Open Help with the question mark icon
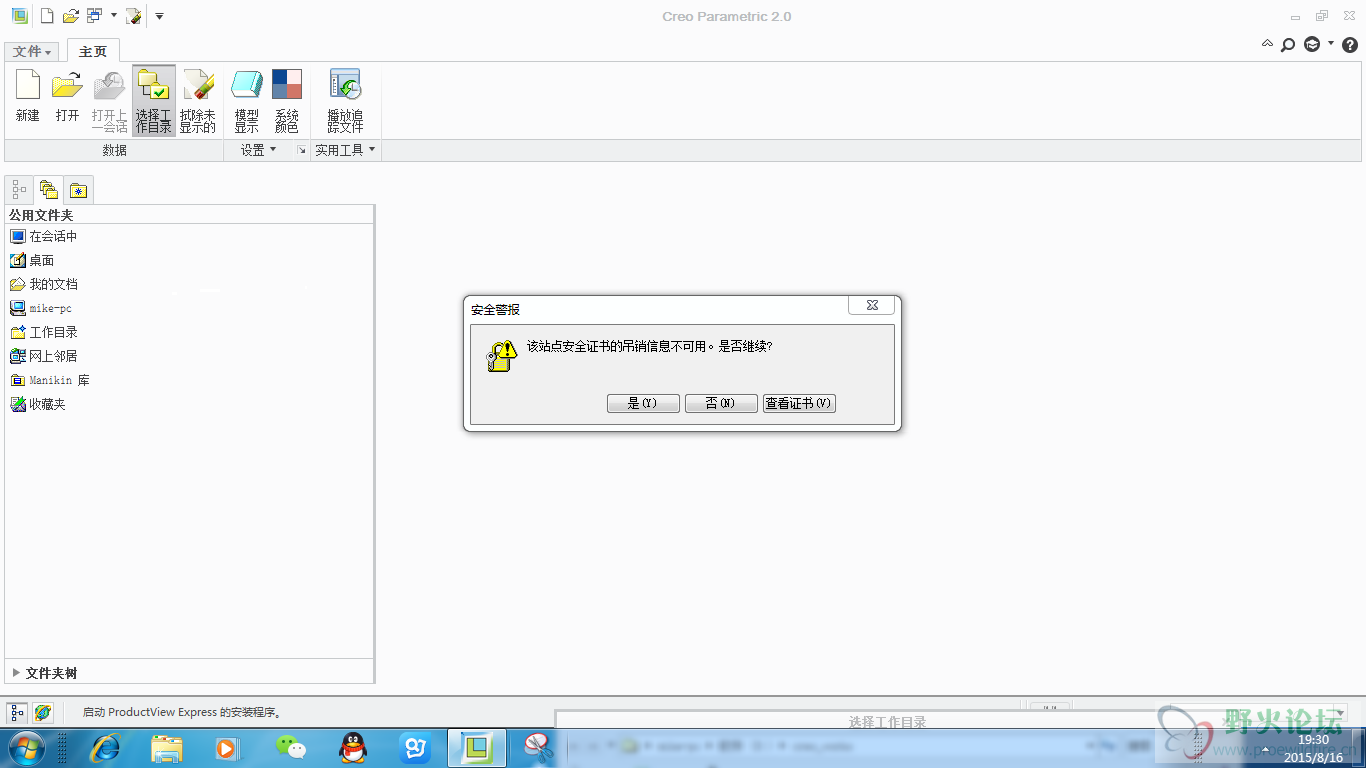 tap(1350, 44)
